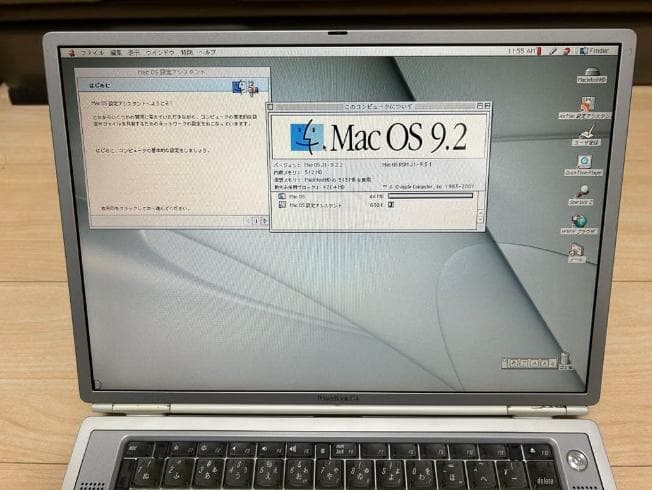The height and width of the screenshot is (490, 652).
Task: Select the Trash icon
Action: click(565, 361)
